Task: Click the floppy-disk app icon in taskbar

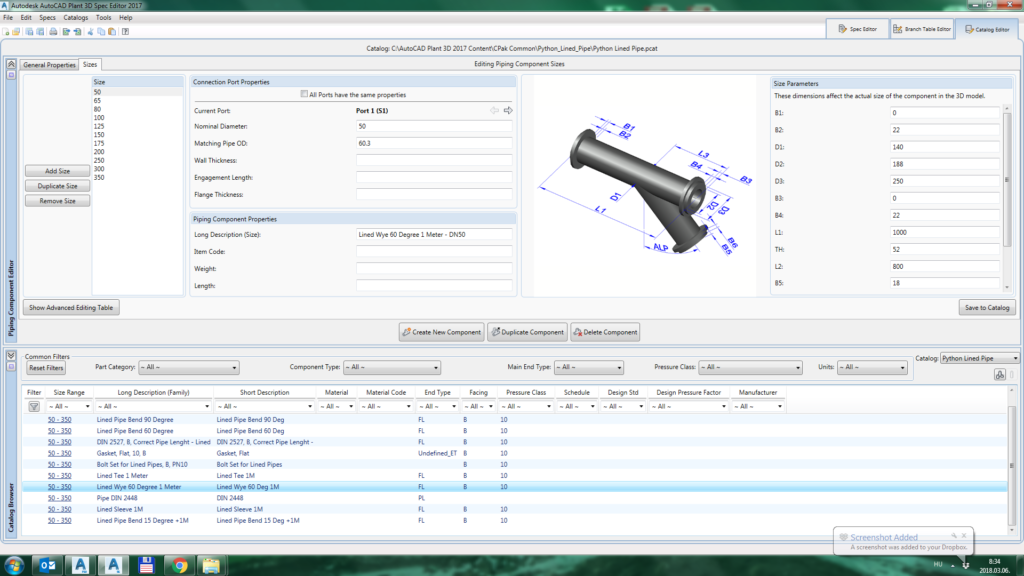Action: coord(146,566)
